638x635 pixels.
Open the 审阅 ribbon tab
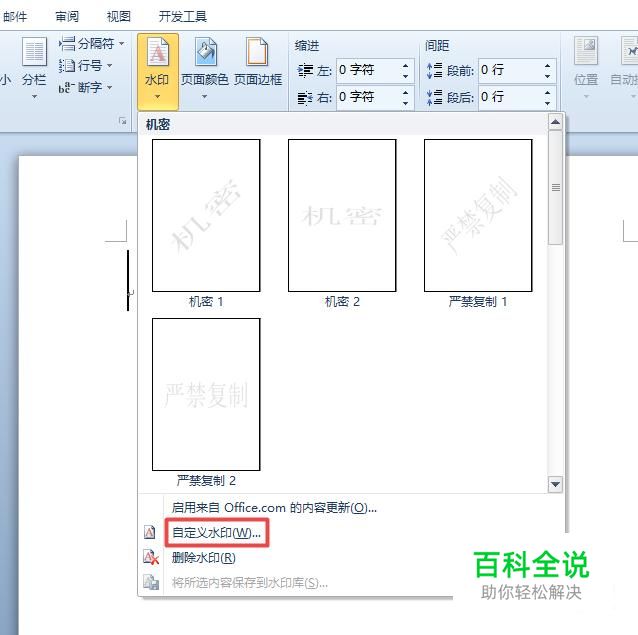click(x=67, y=17)
